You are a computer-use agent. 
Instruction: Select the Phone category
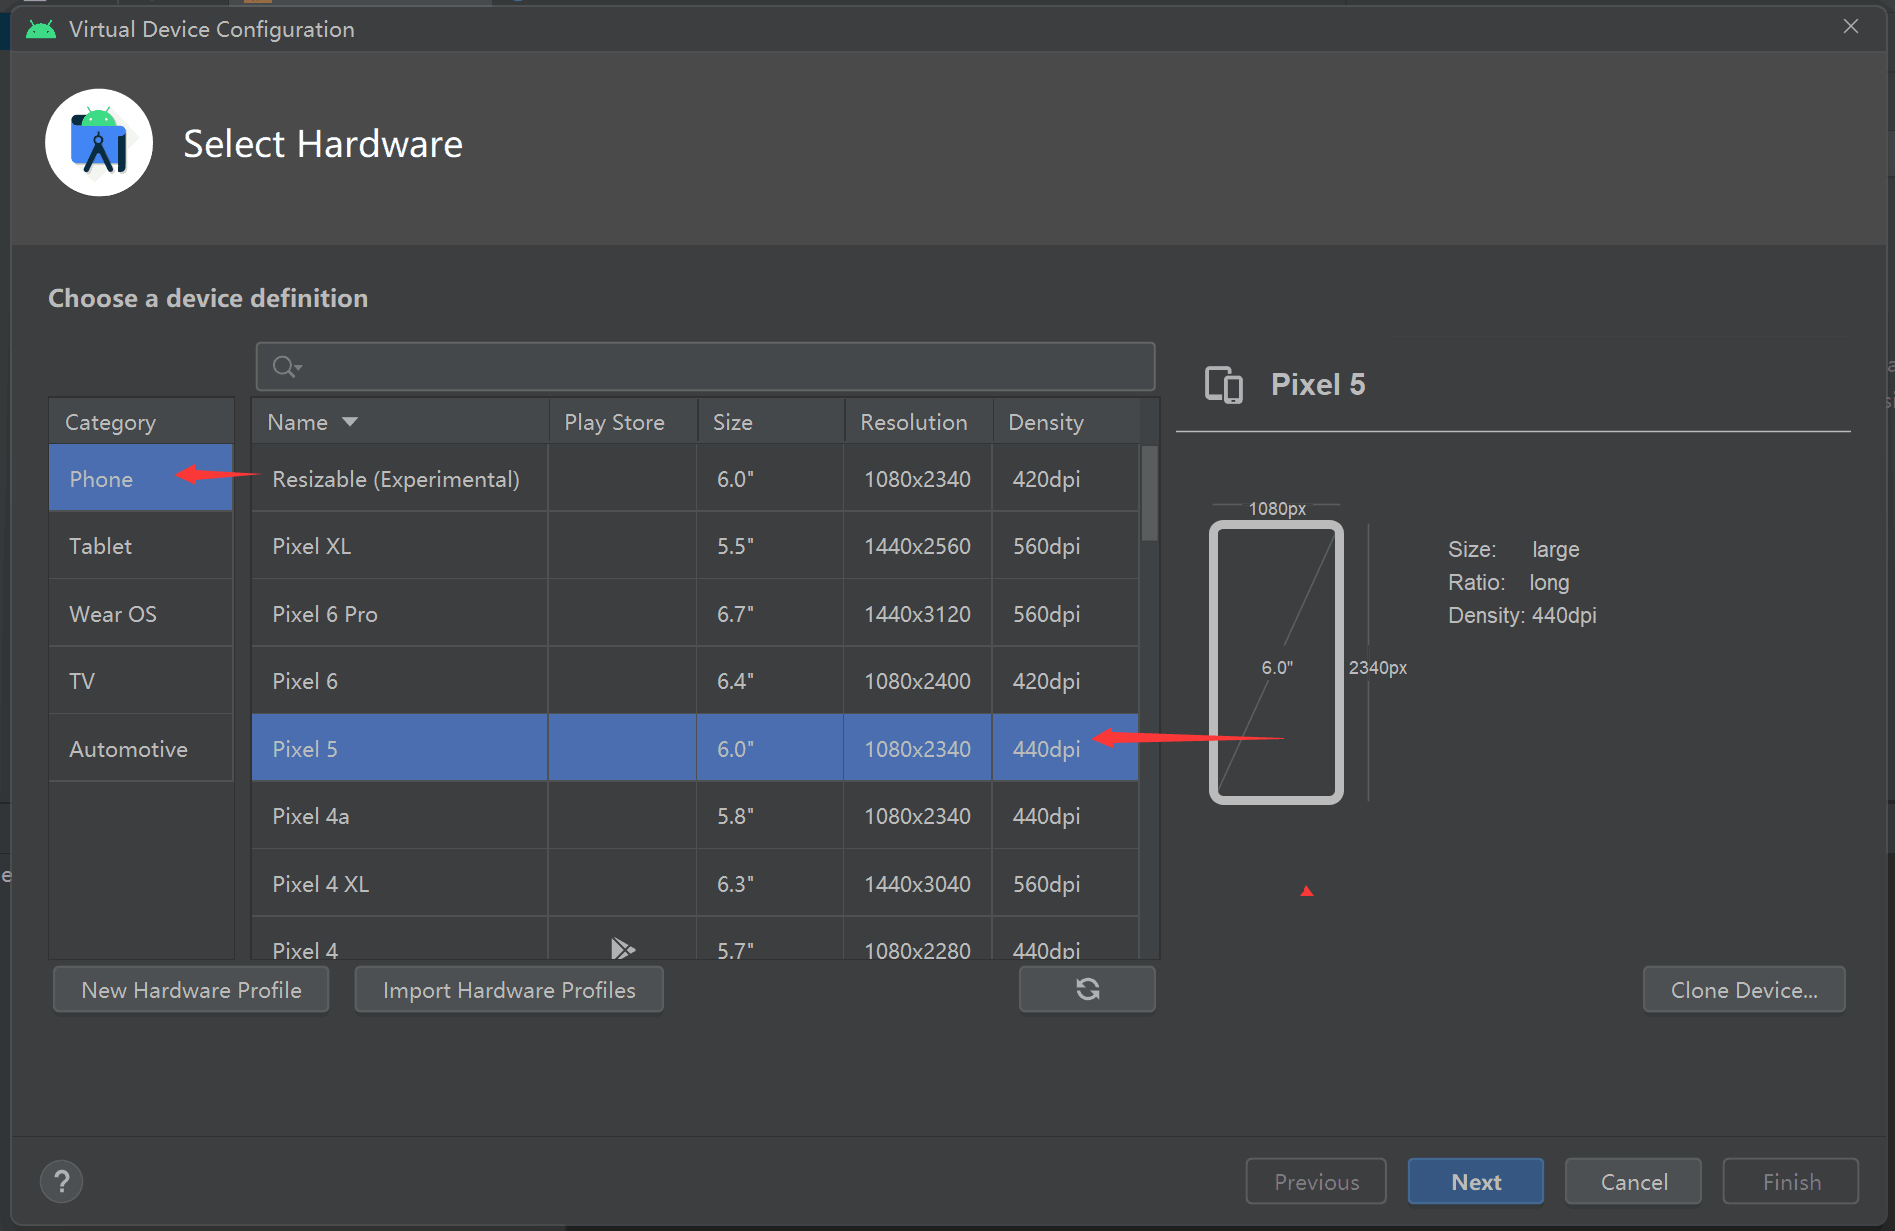141,479
